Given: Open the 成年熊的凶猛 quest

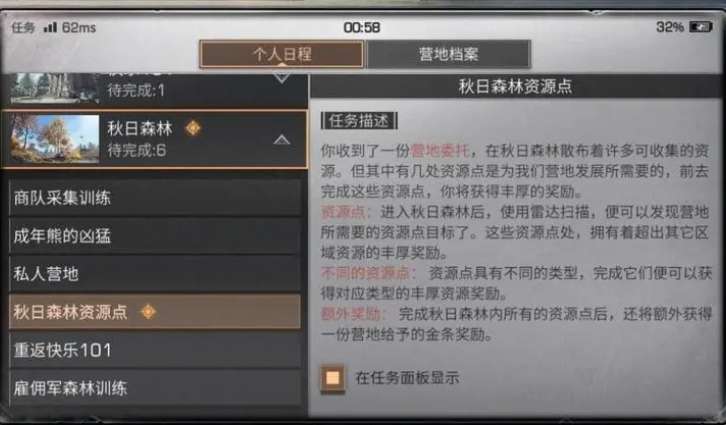Looking at the screenshot, I should [155, 236].
